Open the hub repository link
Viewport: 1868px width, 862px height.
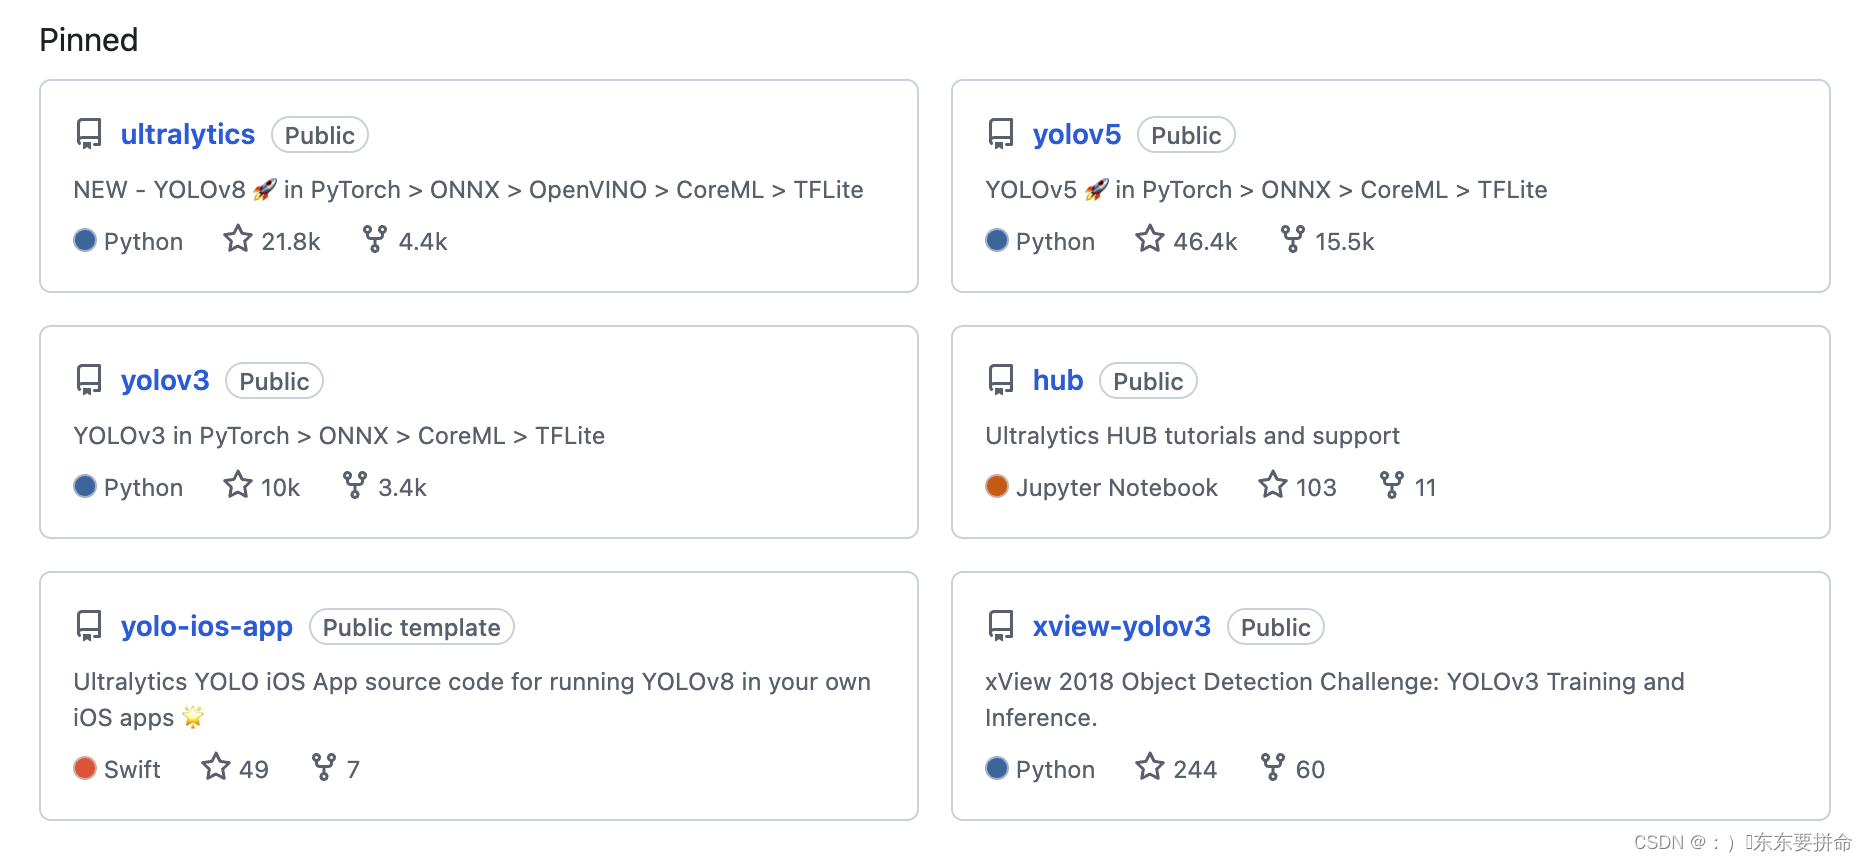(1058, 380)
